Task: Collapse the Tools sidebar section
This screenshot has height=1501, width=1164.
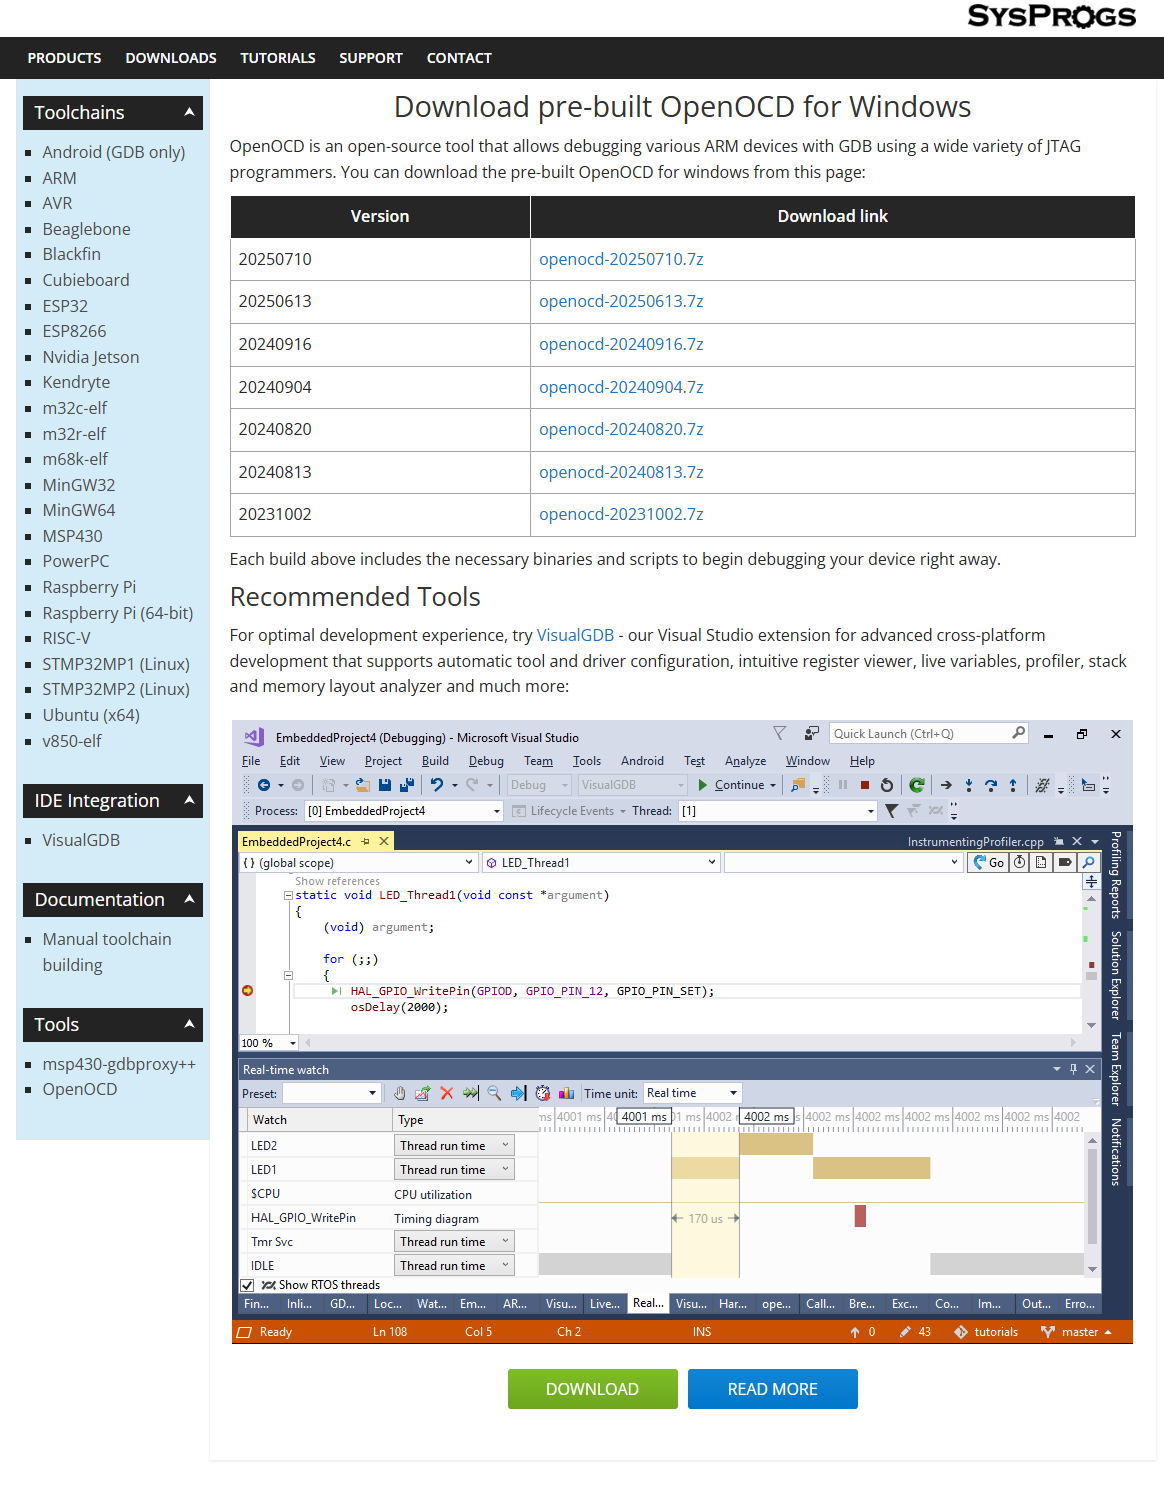Action: (x=188, y=1024)
